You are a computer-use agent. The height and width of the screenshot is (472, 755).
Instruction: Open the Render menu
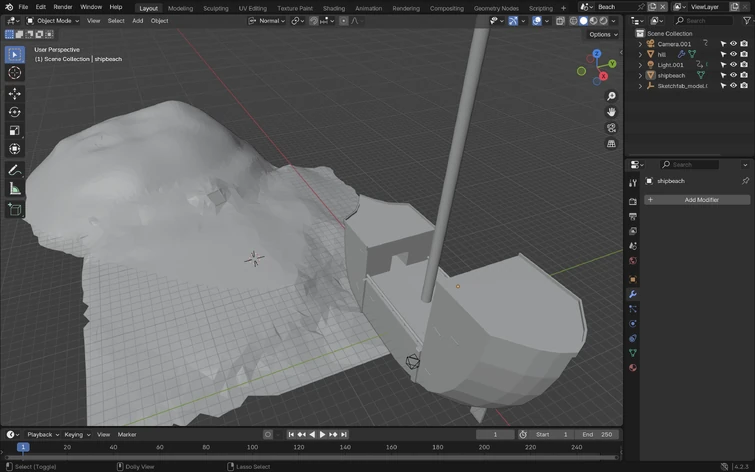63,7
